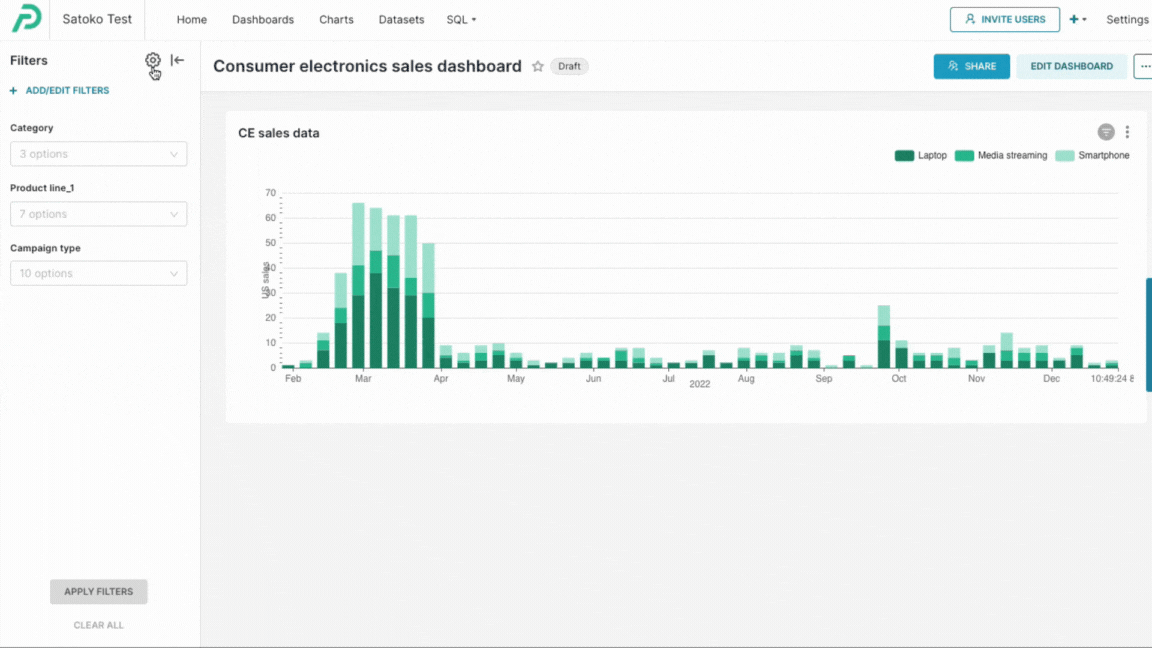This screenshot has width=1152, height=648.
Task: Go to the Dashboards tab
Action: point(263,19)
